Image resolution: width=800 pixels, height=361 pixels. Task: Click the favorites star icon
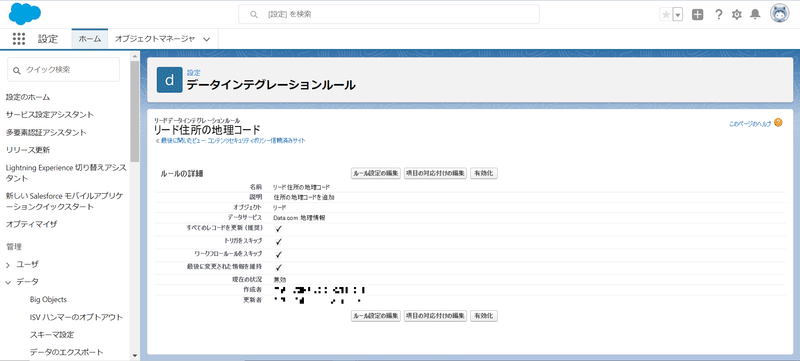click(x=666, y=15)
